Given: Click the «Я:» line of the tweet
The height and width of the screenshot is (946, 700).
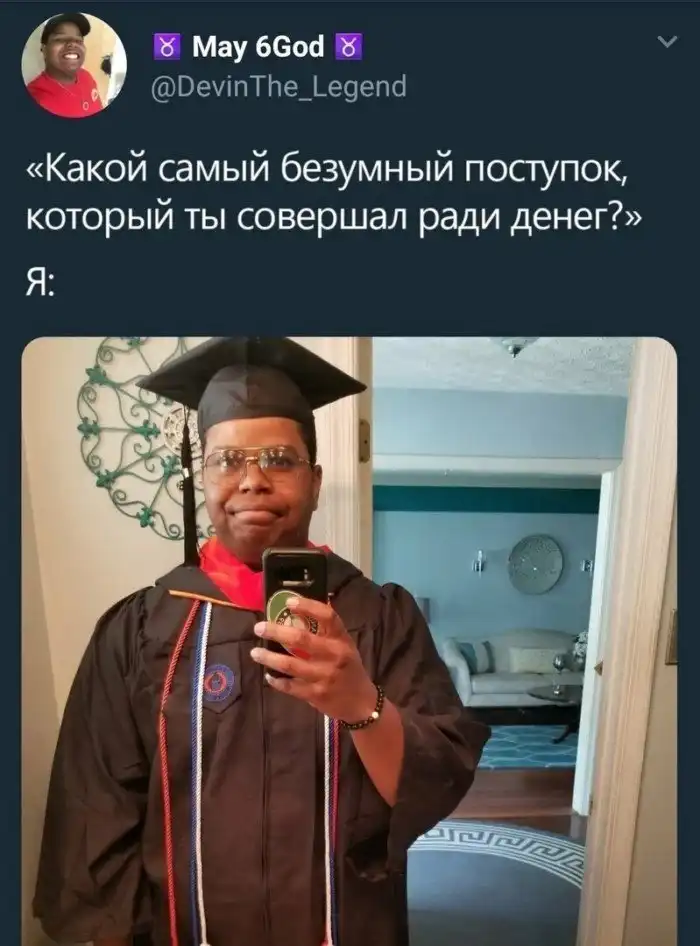Looking at the screenshot, I should click(40, 283).
